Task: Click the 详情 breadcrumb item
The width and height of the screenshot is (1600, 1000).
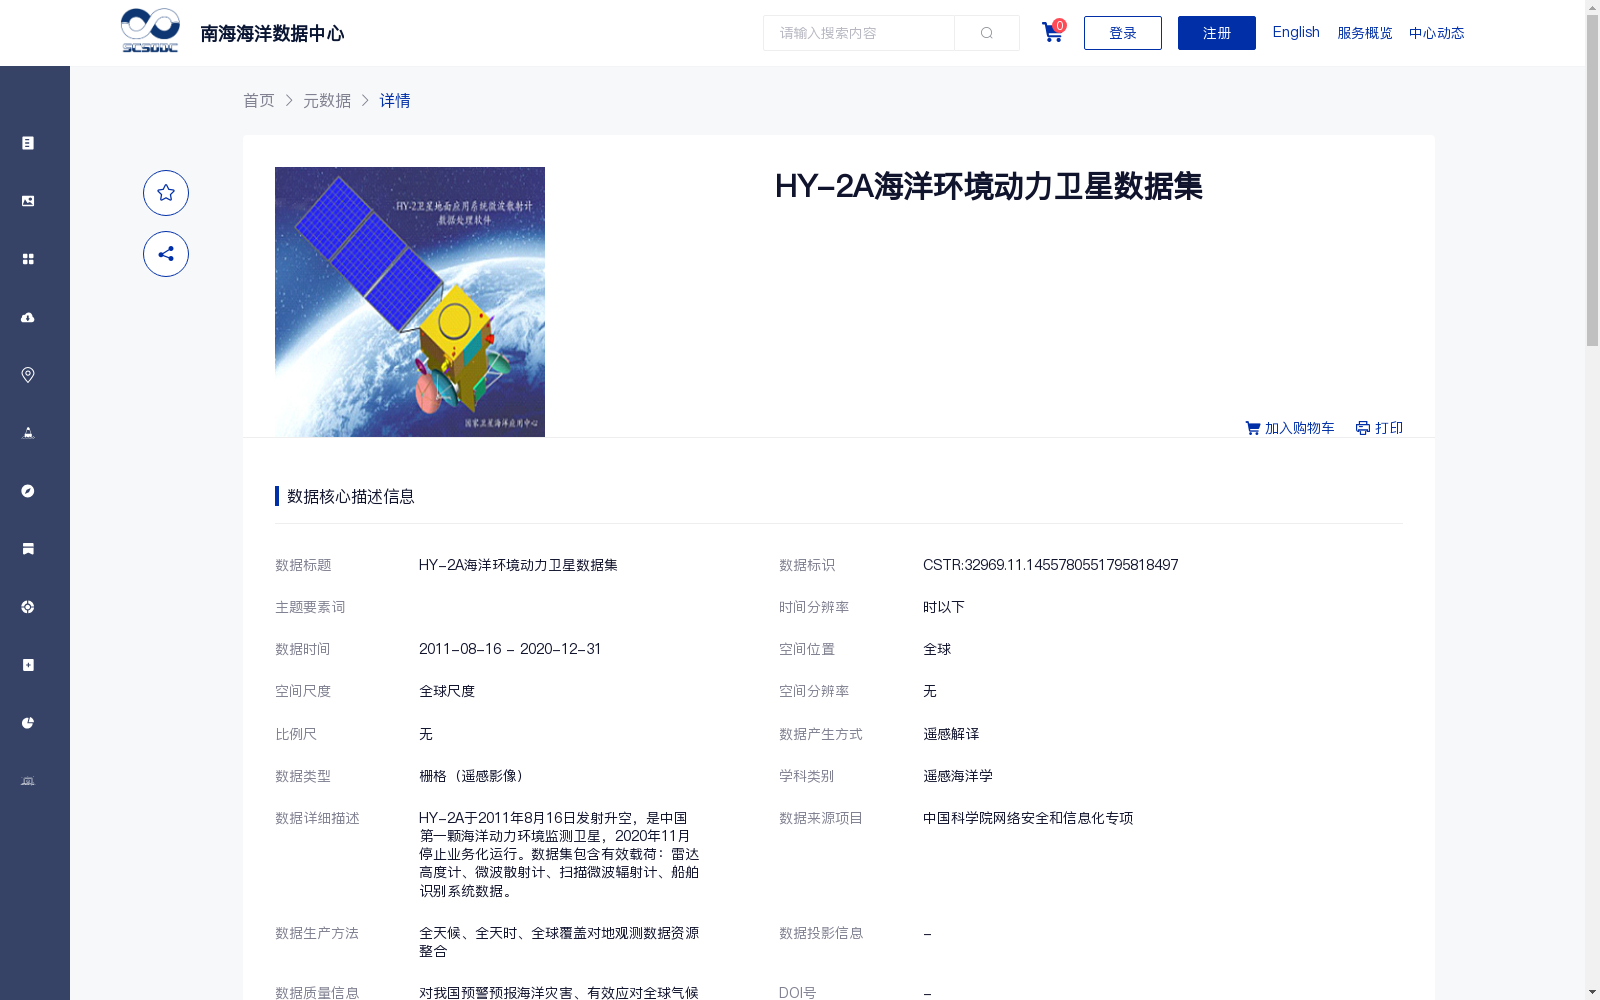Action: (395, 100)
